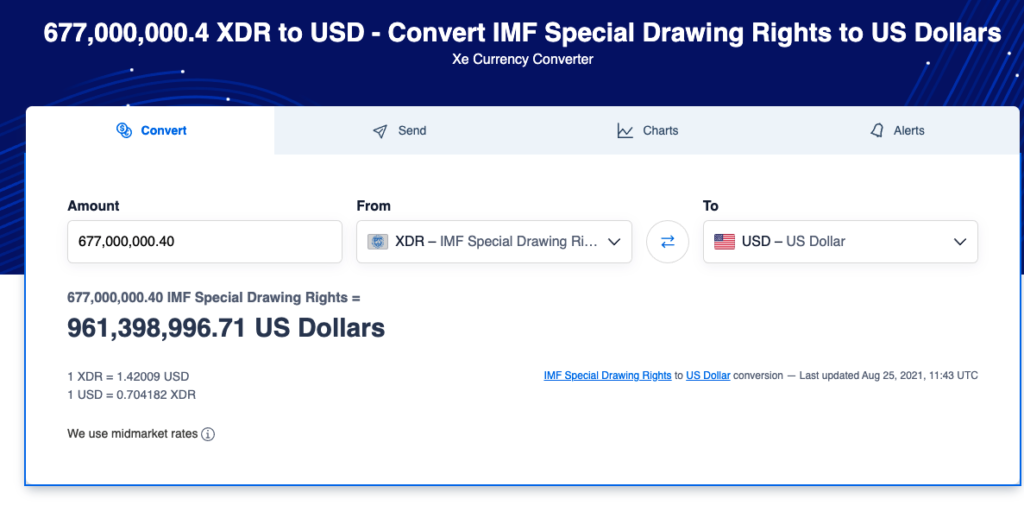Viewport: 1024px width, 518px height.
Task: Open the USD – US Dollar selector
Action: coord(840,242)
